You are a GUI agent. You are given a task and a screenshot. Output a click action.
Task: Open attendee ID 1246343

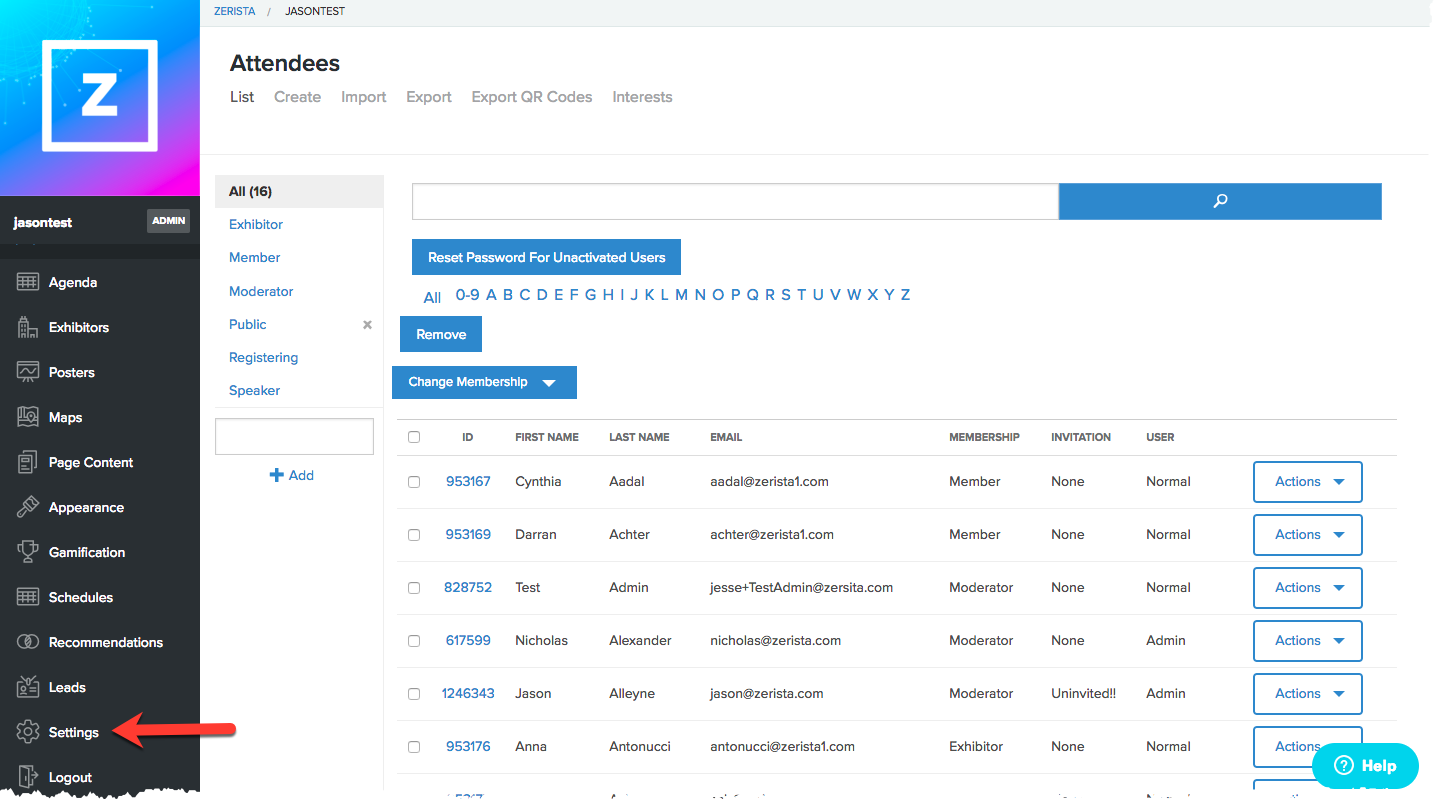468,694
